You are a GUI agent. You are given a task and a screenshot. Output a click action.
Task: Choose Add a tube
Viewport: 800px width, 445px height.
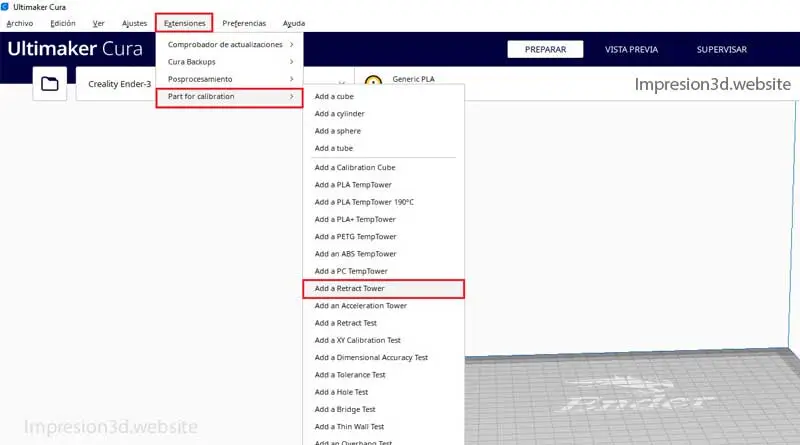[384, 149]
